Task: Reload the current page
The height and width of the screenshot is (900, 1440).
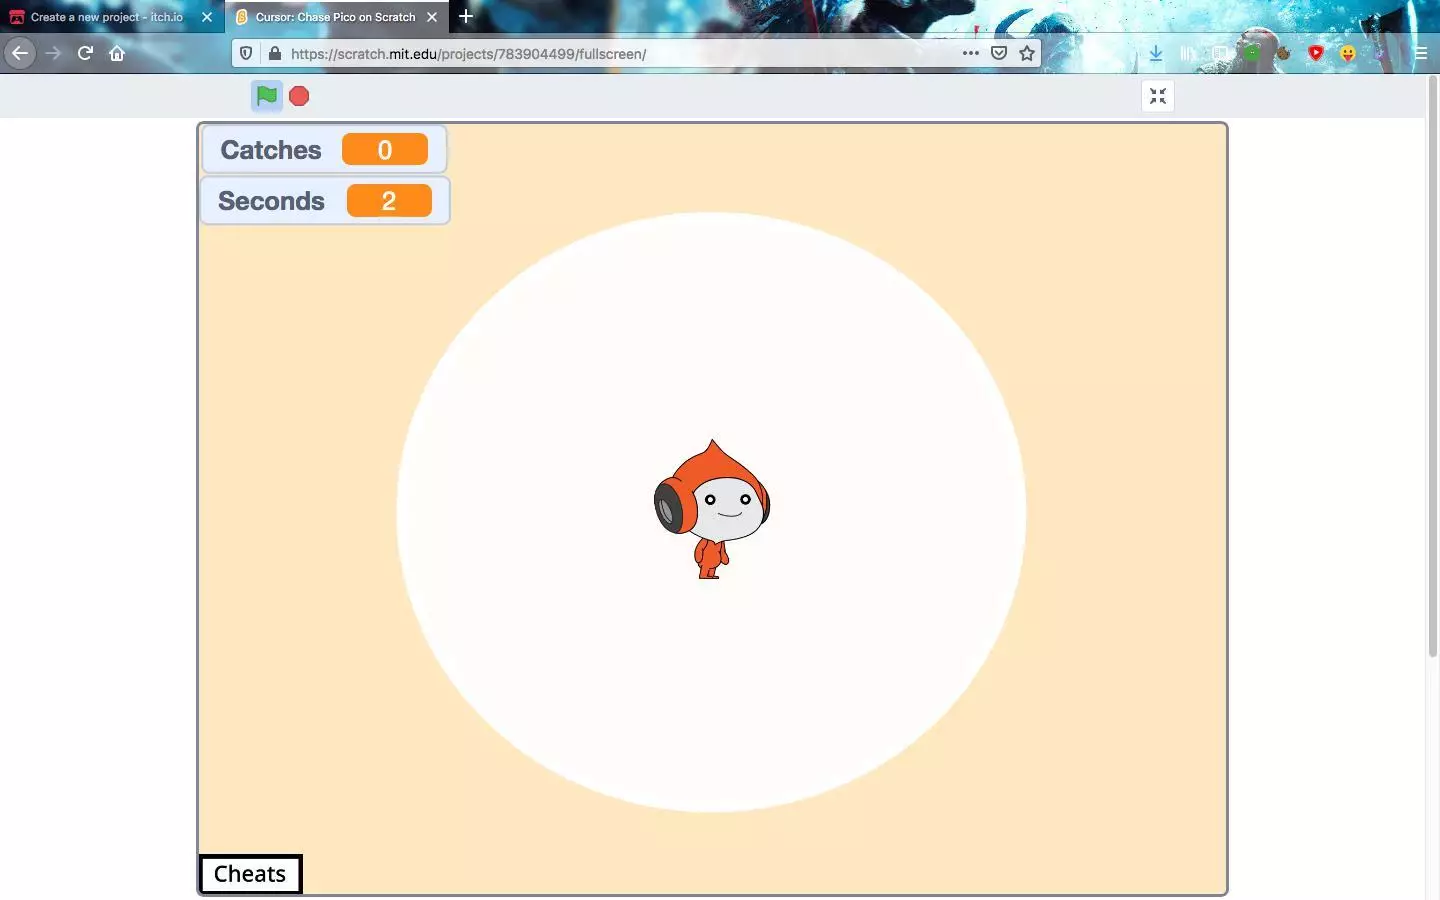Action: pyautogui.click(x=85, y=54)
